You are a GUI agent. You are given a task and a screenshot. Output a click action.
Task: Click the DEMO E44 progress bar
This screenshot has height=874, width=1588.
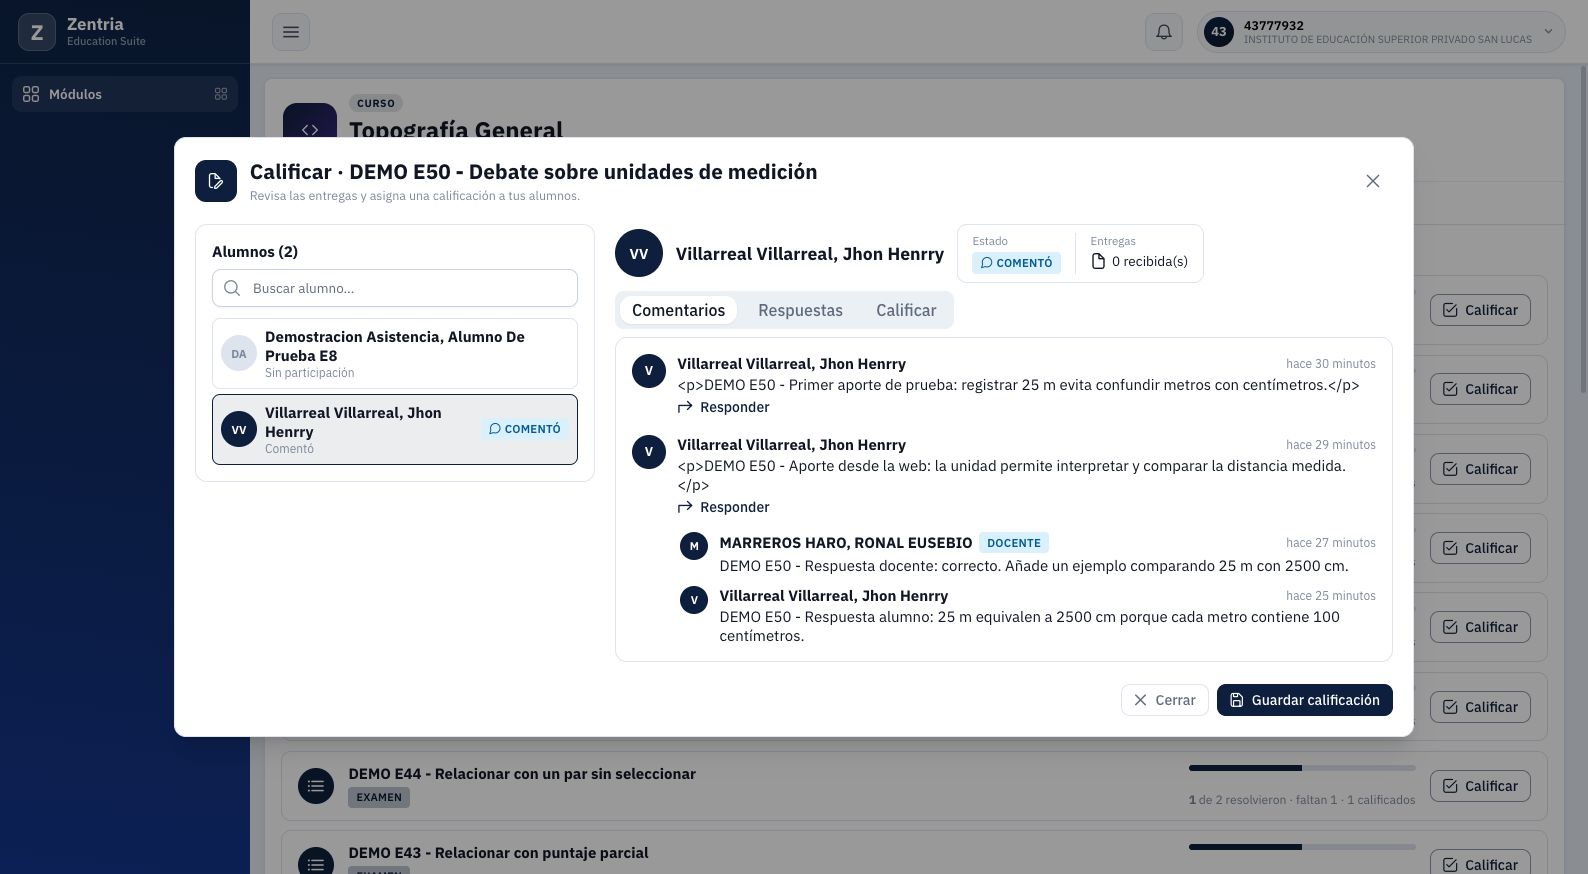click(1302, 768)
